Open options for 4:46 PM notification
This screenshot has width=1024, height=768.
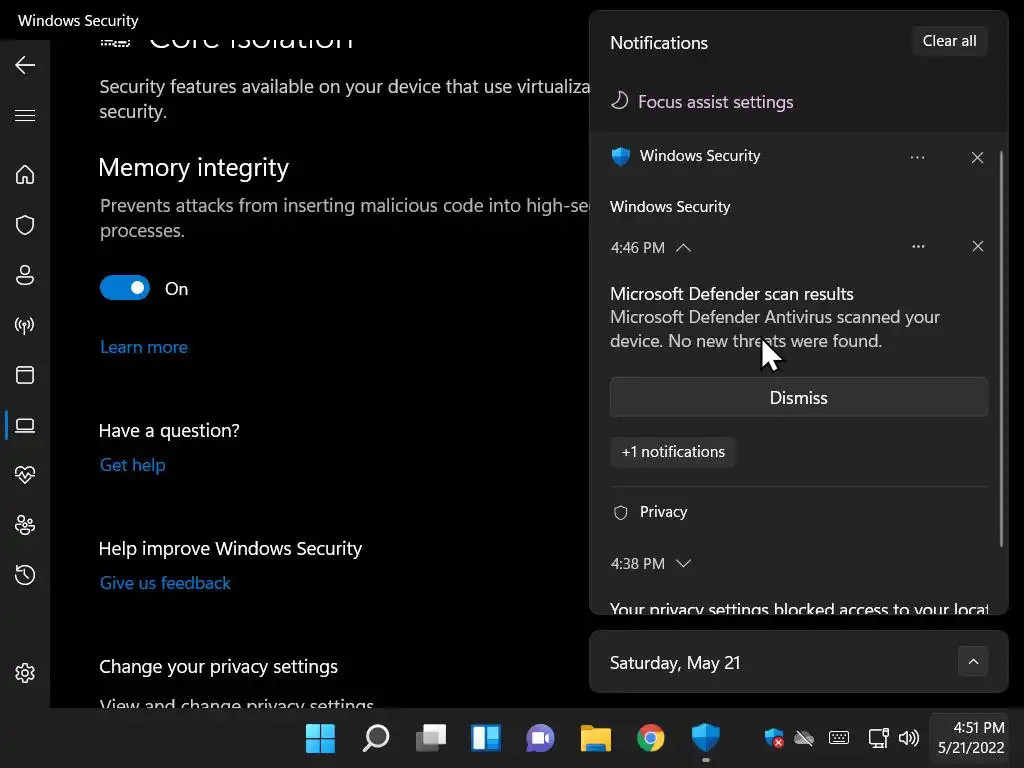(918, 246)
